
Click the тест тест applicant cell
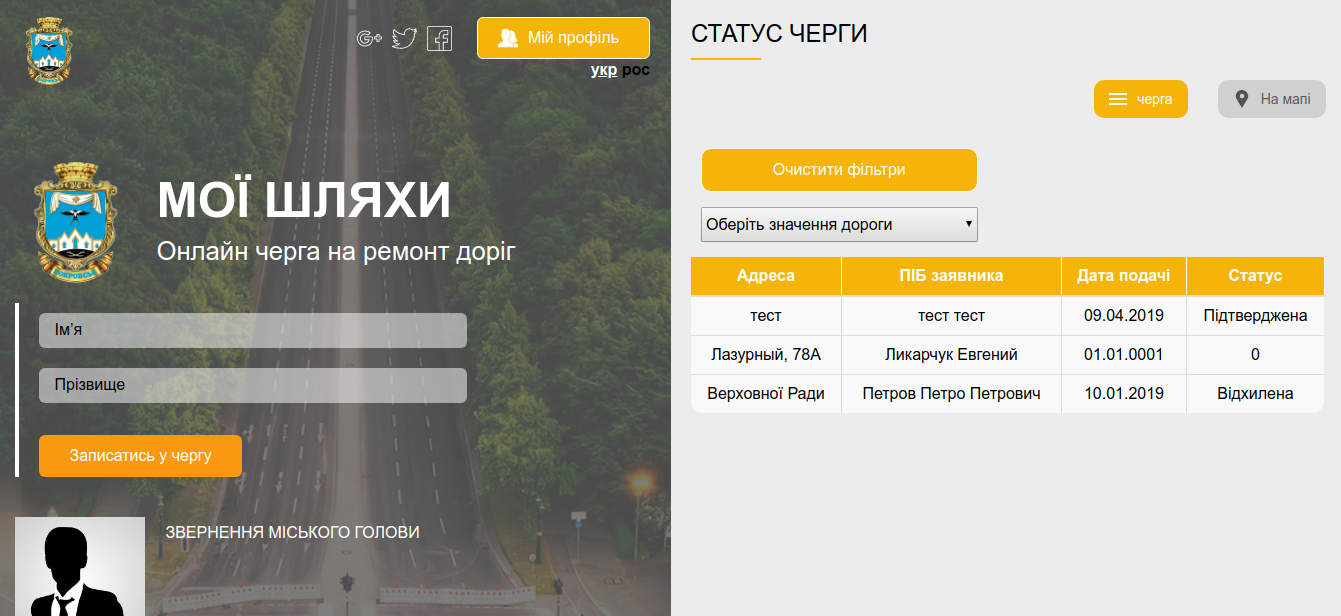[x=951, y=316]
